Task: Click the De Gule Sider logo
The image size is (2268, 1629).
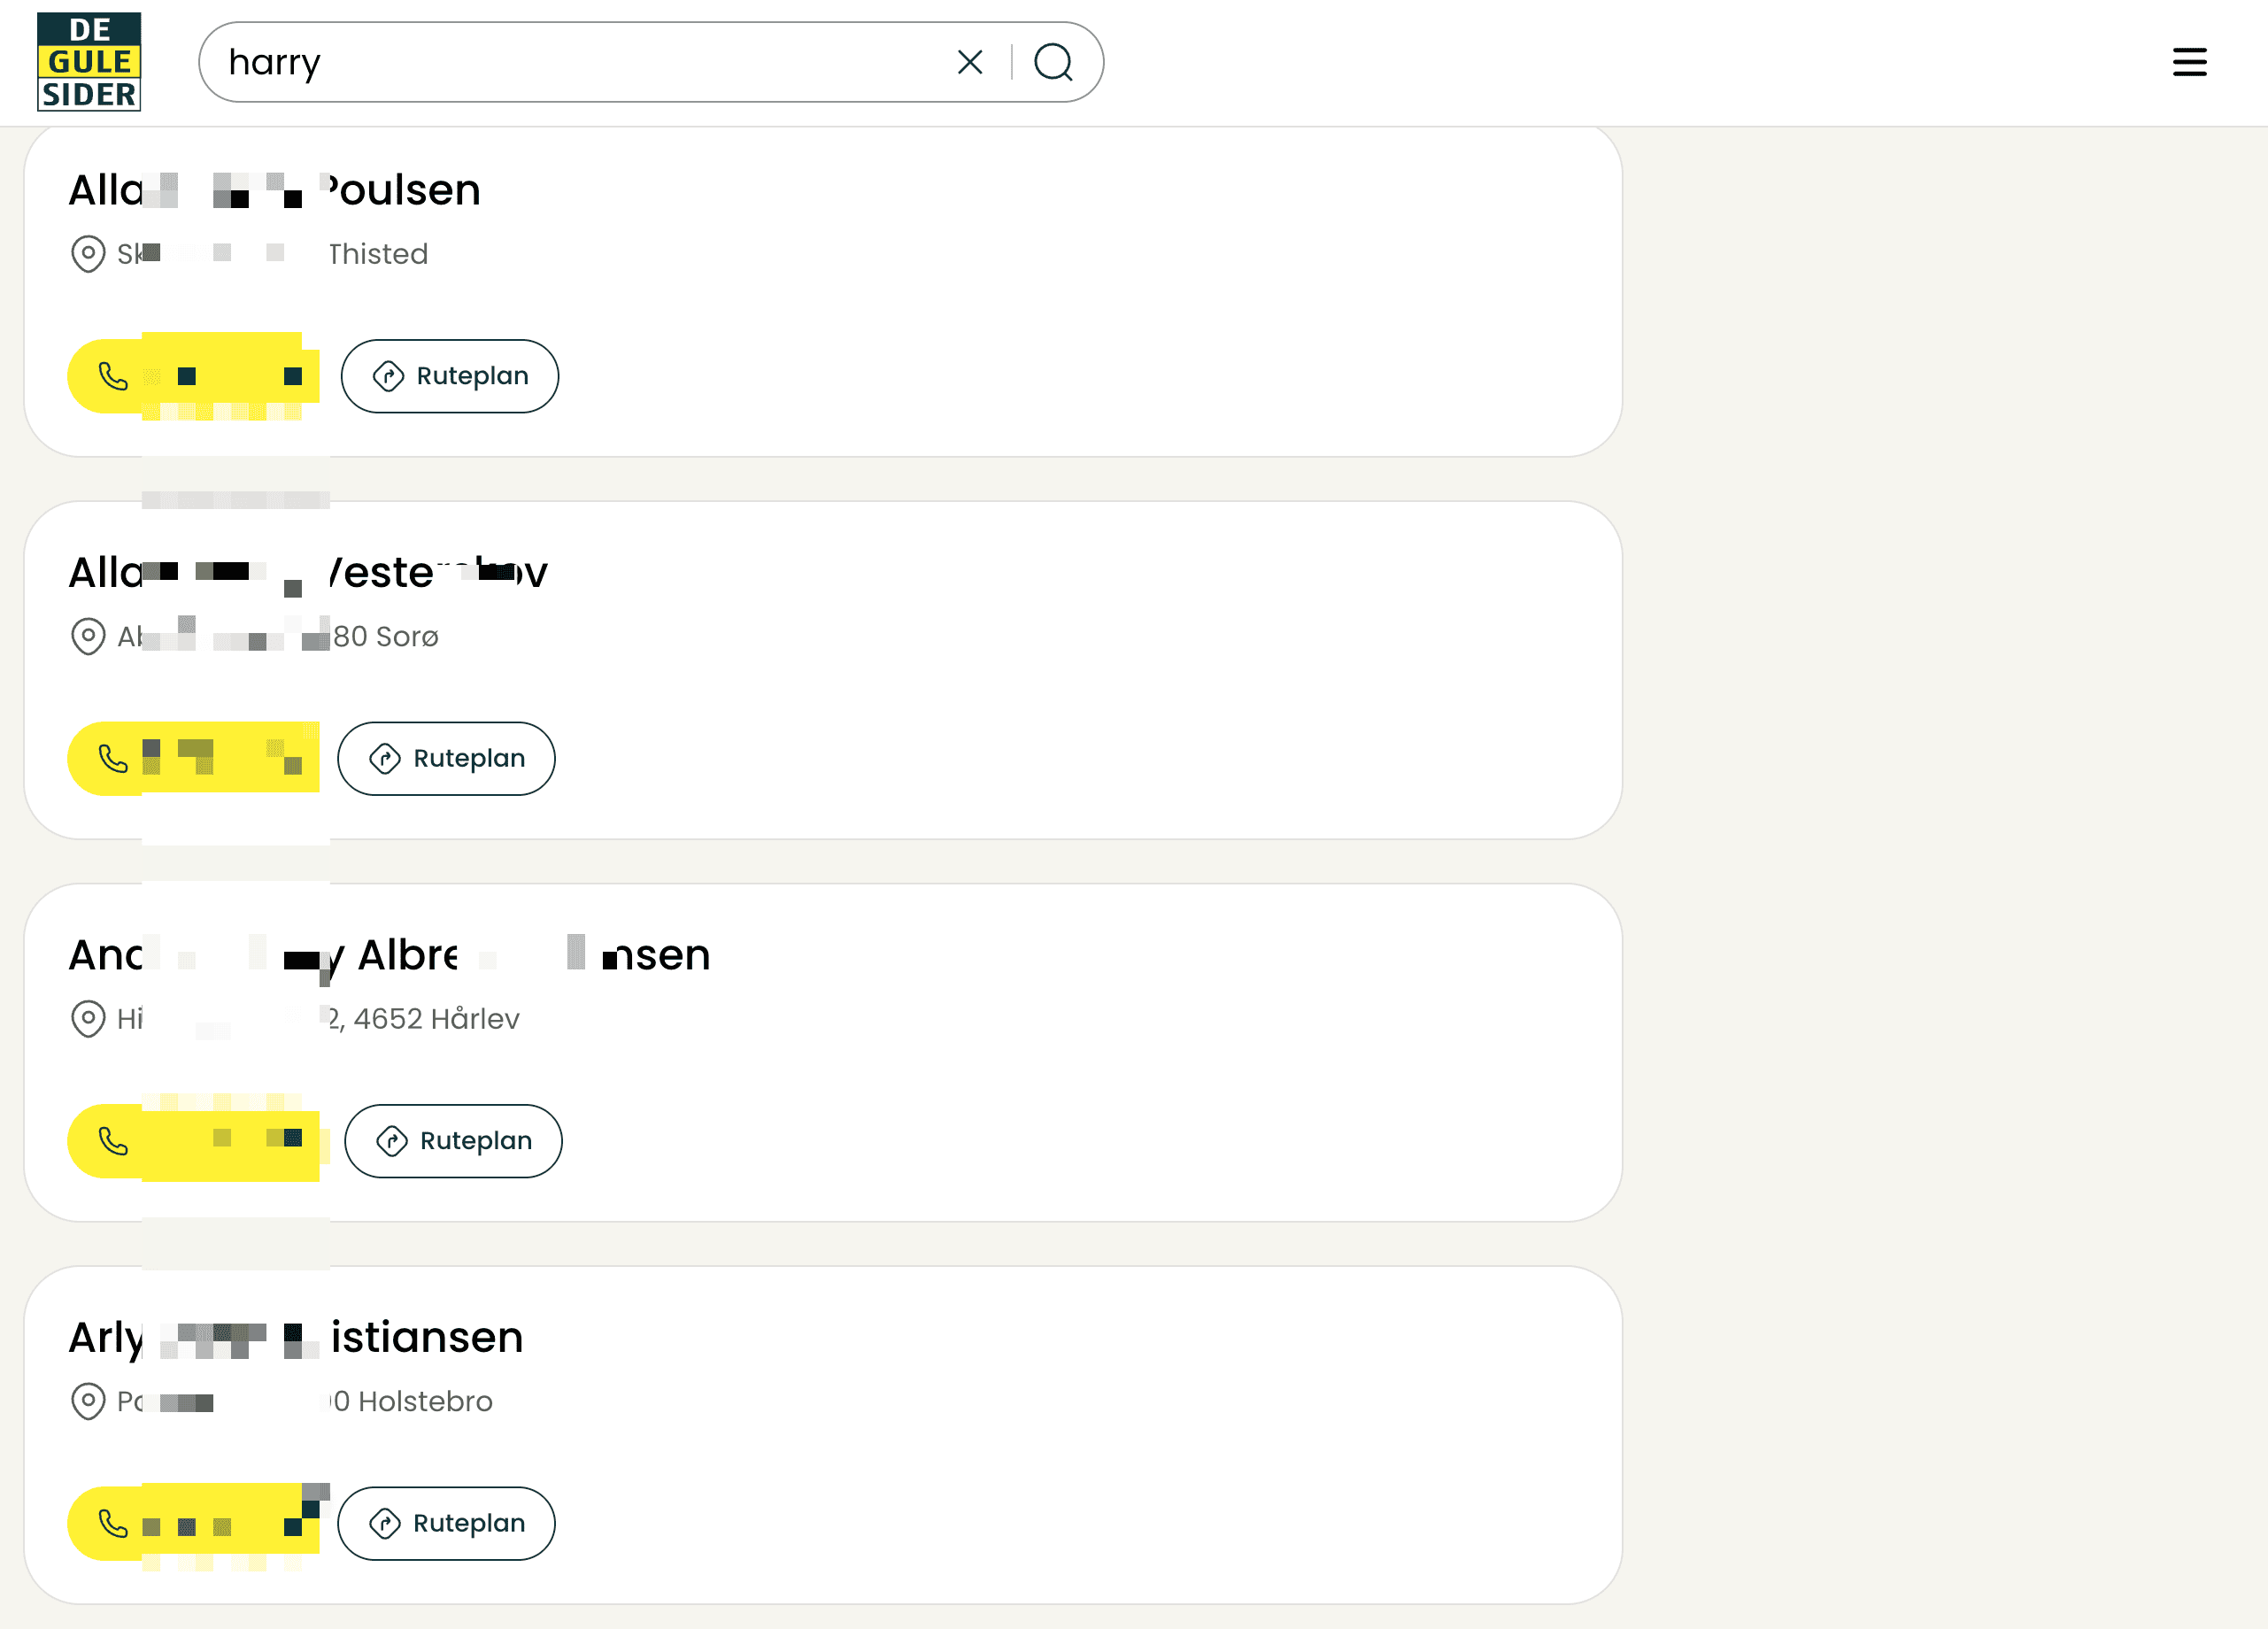Action: [x=89, y=62]
